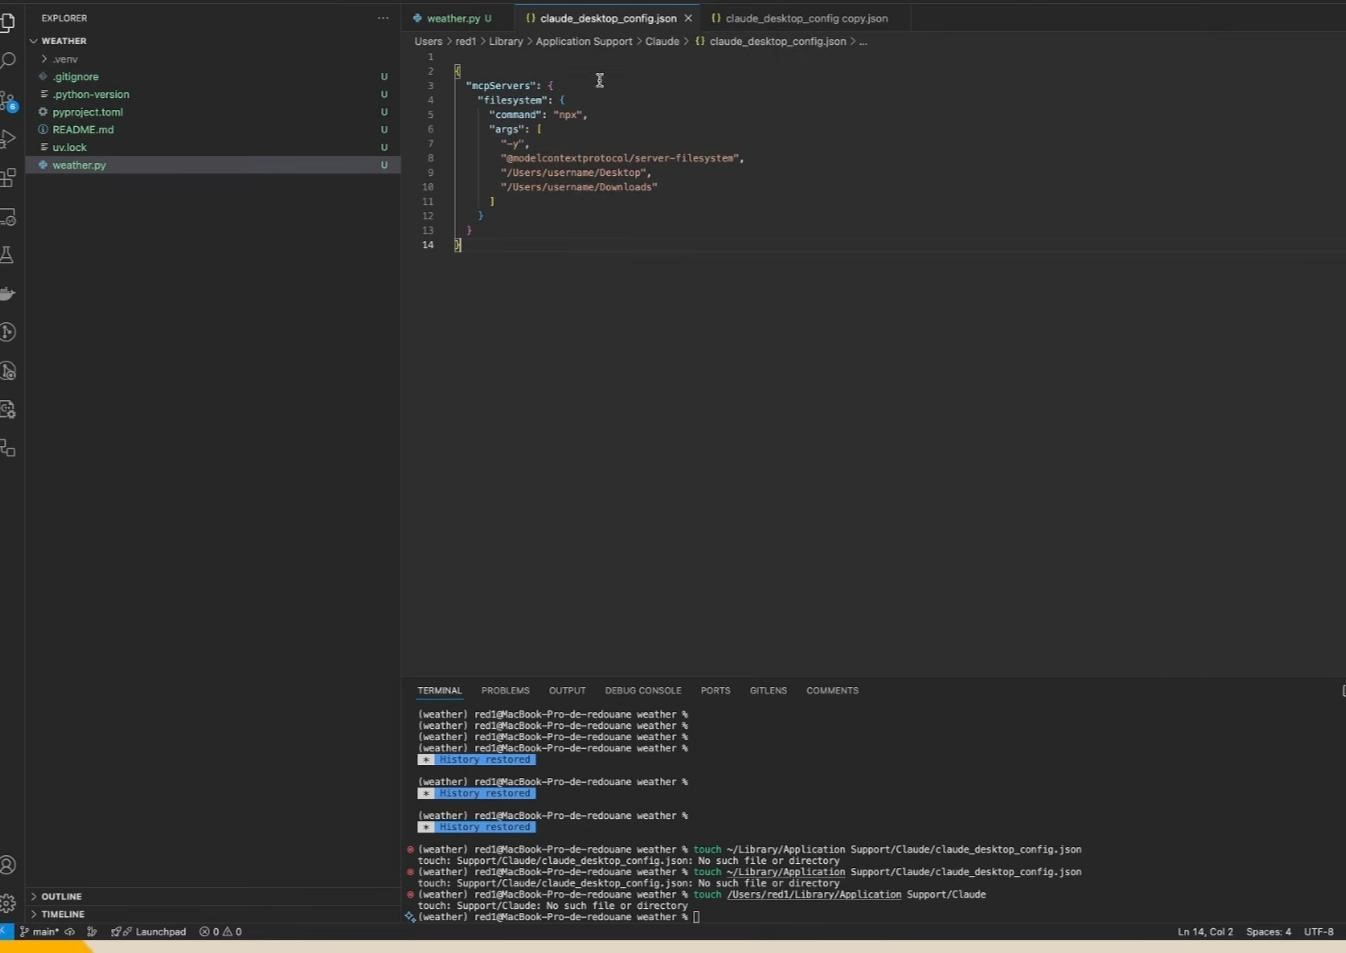Image resolution: width=1346 pixels, height=953 pixels.
Task: Open the Docker view
Action: [8, 294]
